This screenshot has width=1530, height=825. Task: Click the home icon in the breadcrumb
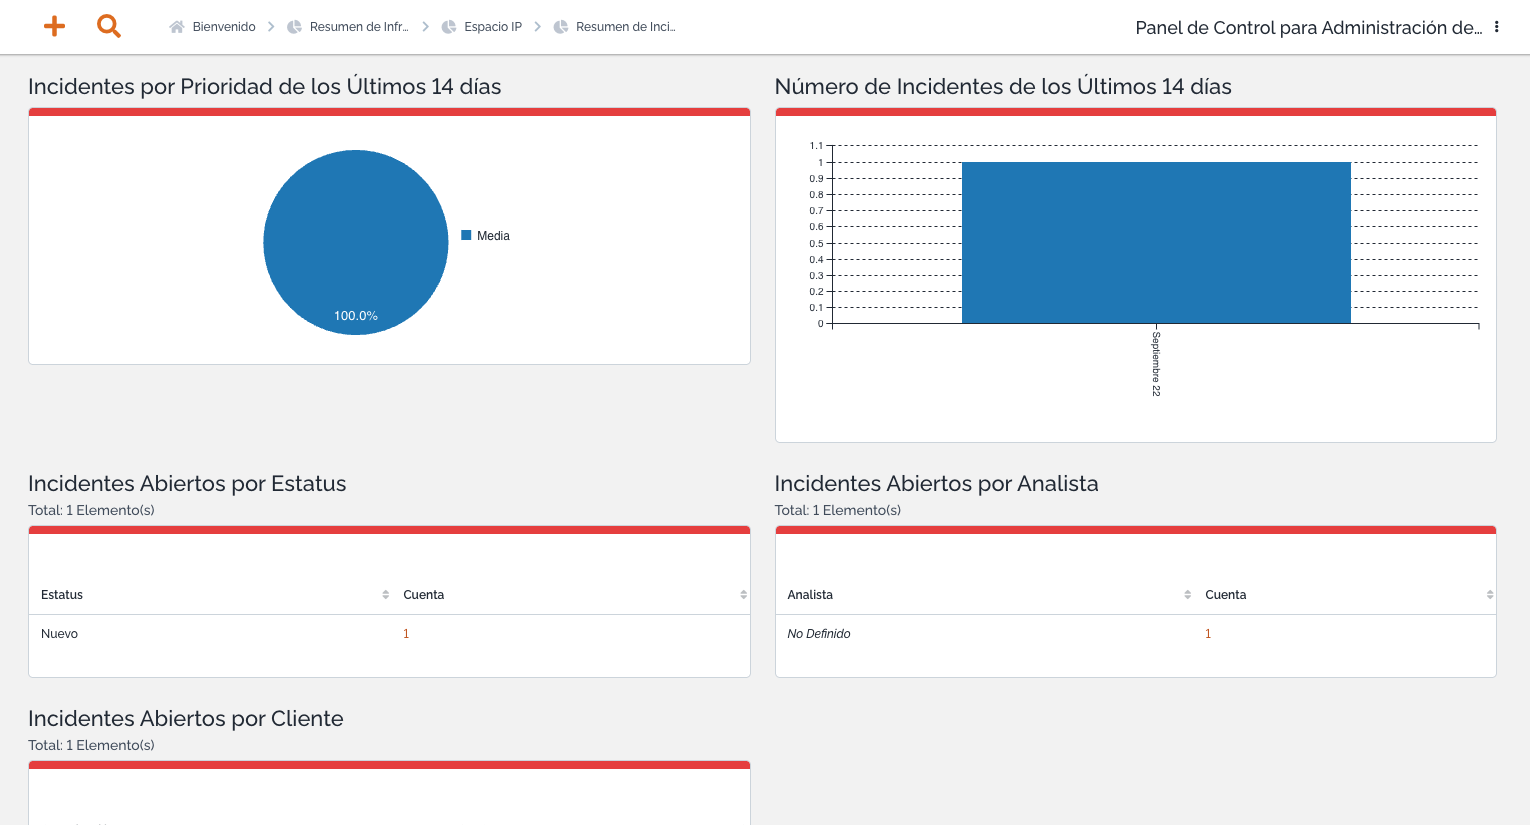click(x=178, y=27)
